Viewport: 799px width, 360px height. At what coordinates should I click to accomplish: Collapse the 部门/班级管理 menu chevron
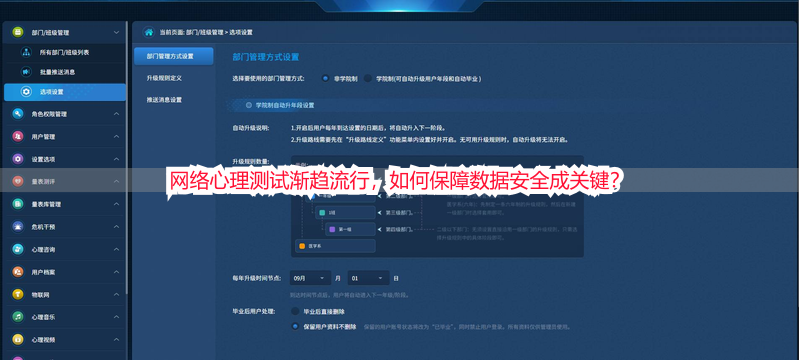(116, 32)
